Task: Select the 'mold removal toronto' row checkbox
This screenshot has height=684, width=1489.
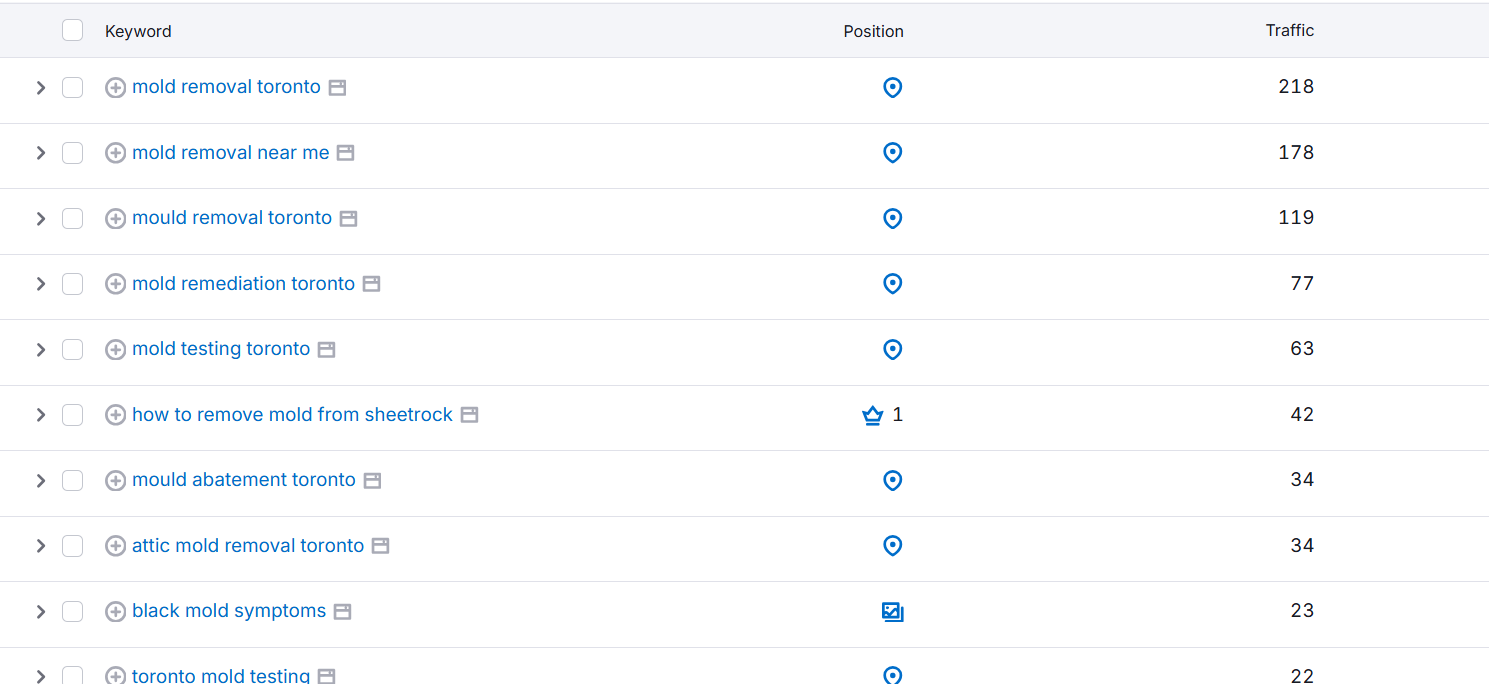Action: coord(72,88)
